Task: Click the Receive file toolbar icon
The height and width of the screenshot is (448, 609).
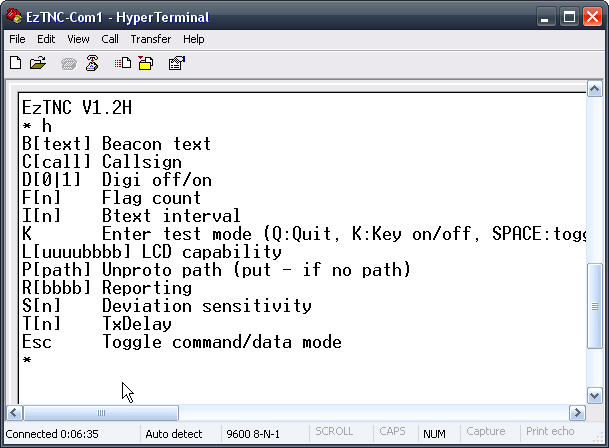Action: coord(146,63)
